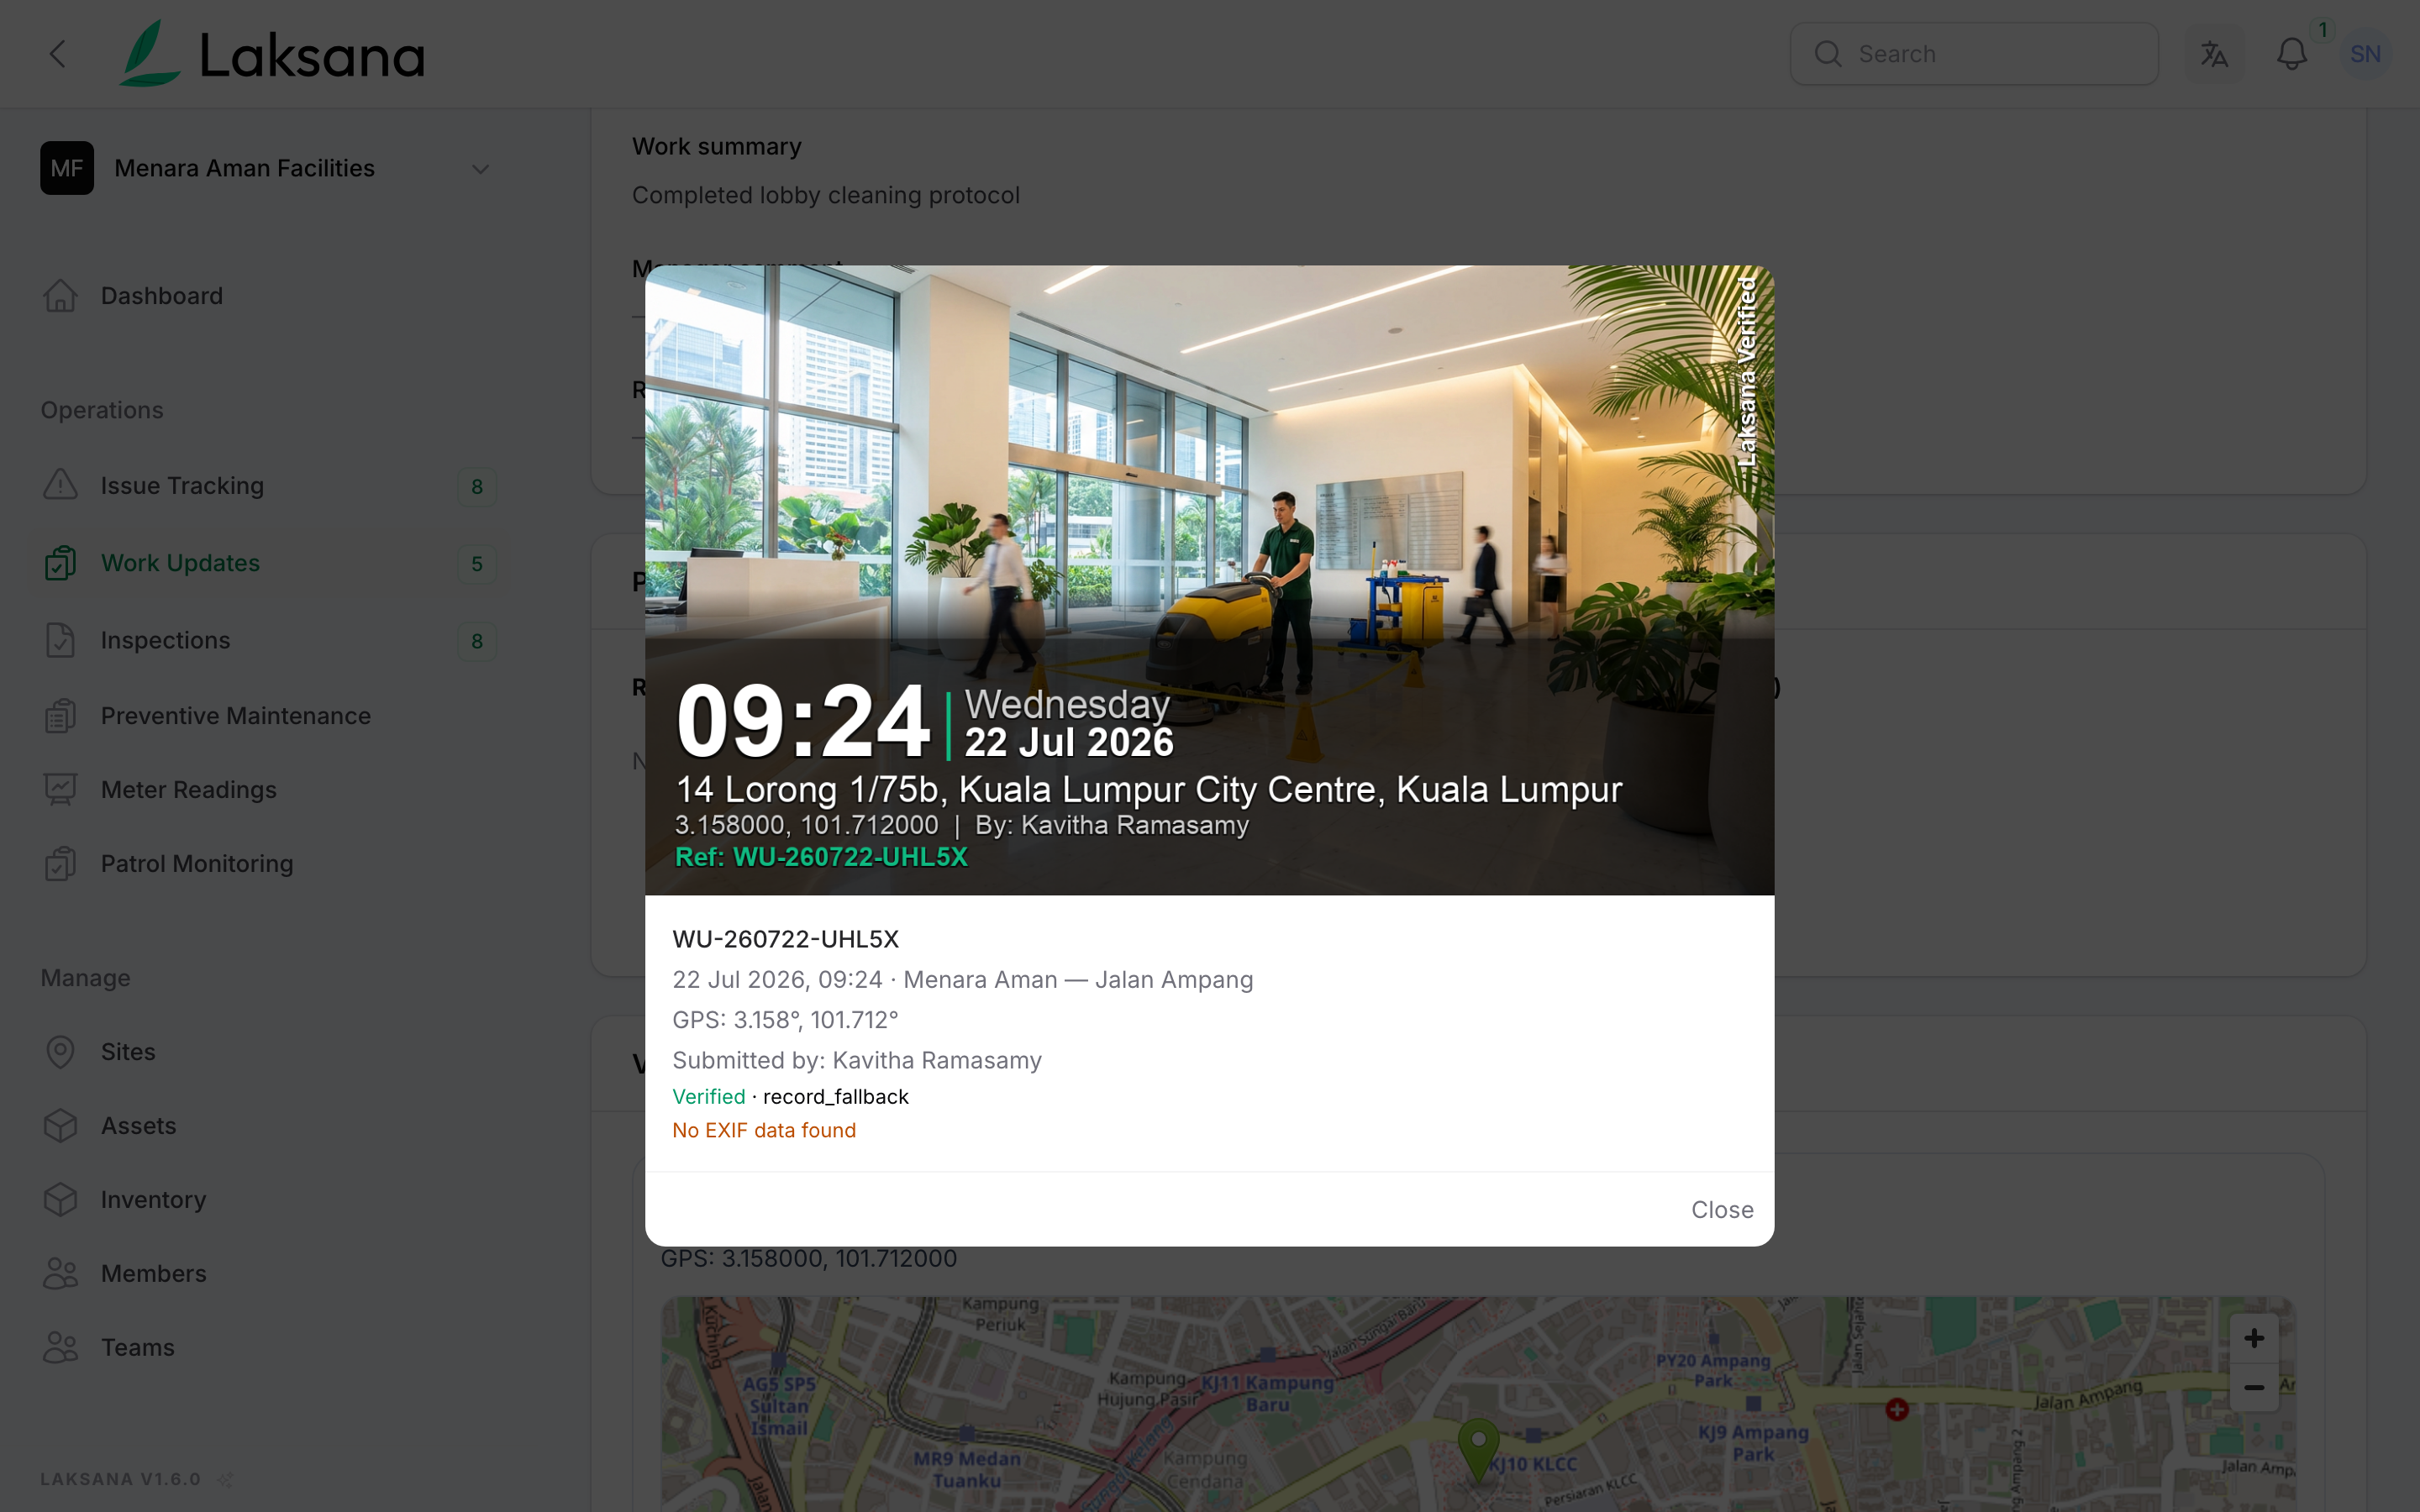This screenshot has width=2420, height=1512.
Task: Click the Teams group icon
Action: coord(61,1348)
